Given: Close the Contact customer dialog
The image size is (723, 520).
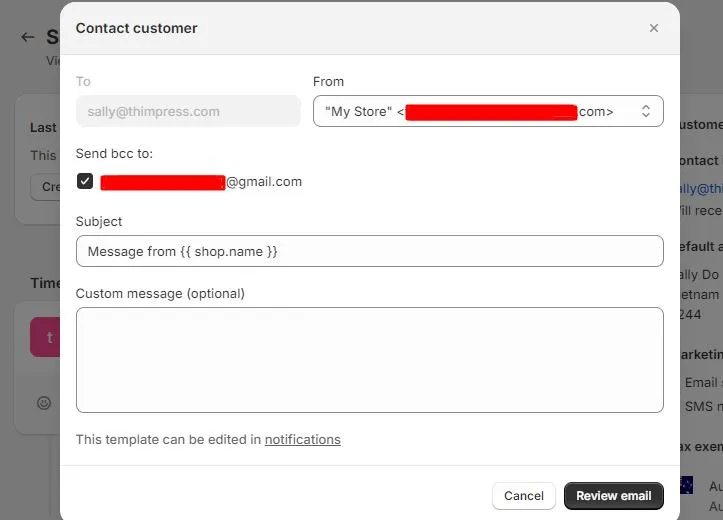Looking at the screenshot, I should pos(653,28).
